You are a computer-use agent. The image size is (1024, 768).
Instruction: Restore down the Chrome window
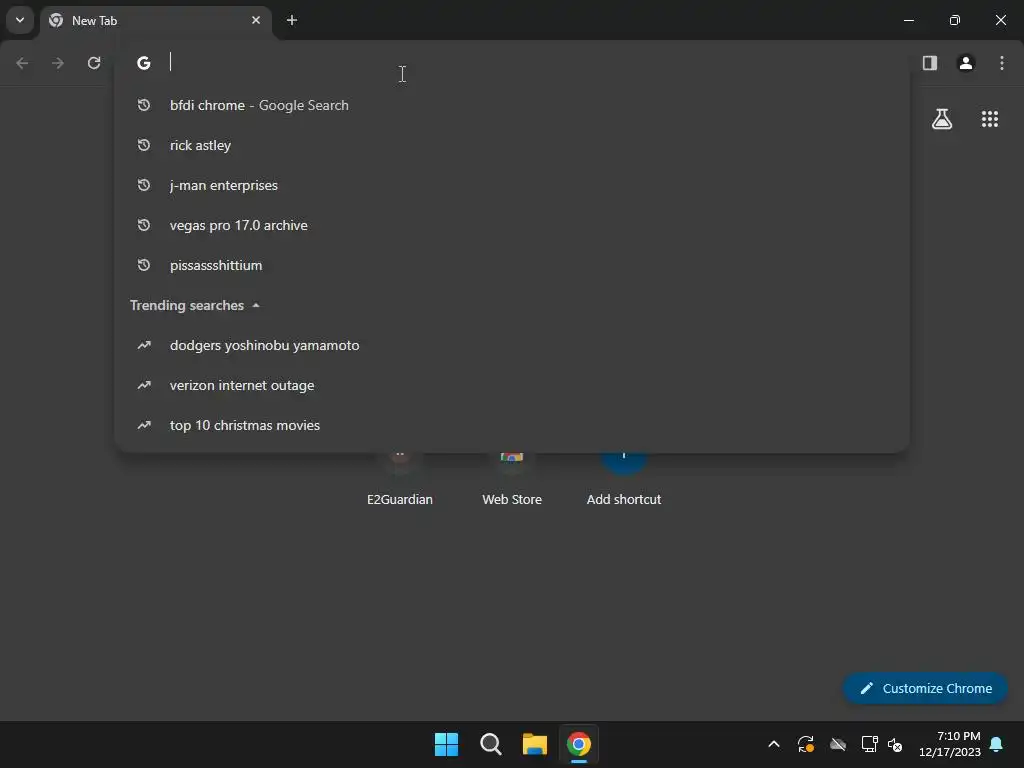pos(955,20)
